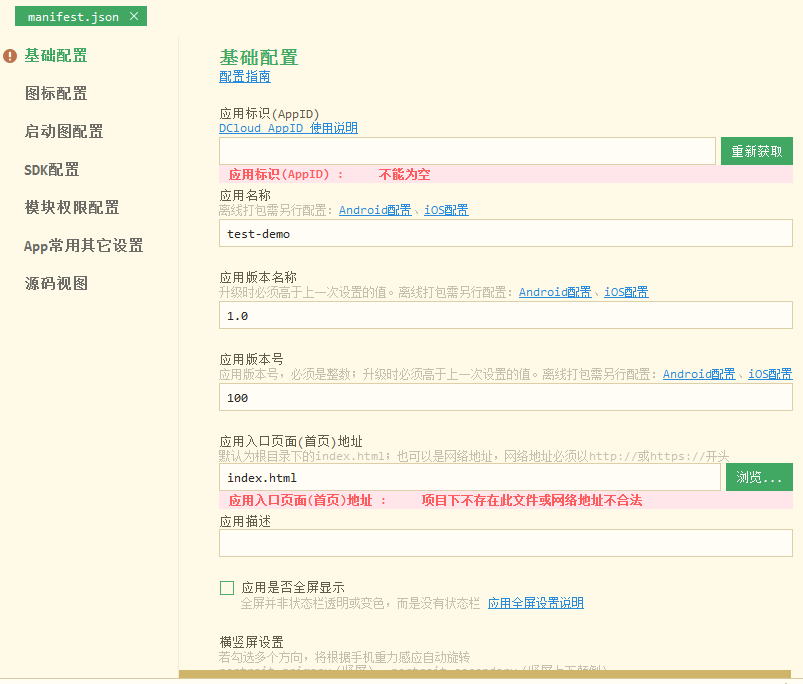Click the warning icon beside 基础配置

tap(10, 56)
